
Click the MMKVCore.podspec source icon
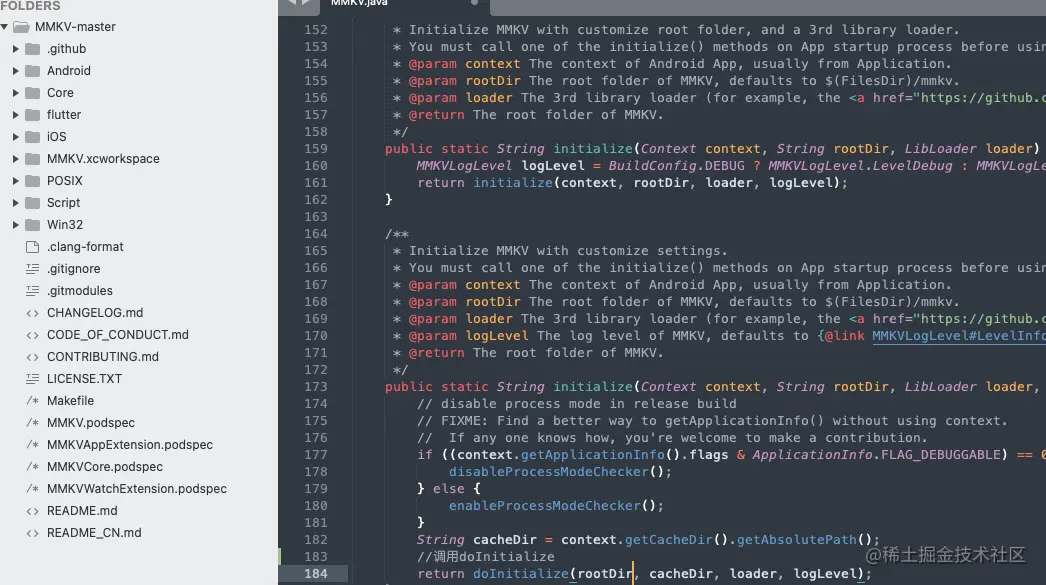pyautogui.click(x=33, y=467)
